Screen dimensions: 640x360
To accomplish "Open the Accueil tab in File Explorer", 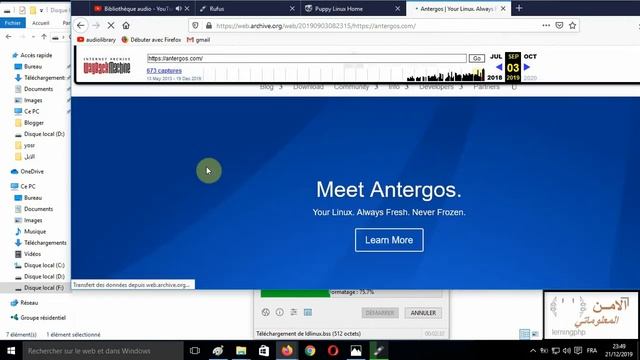I will [41, 23].
